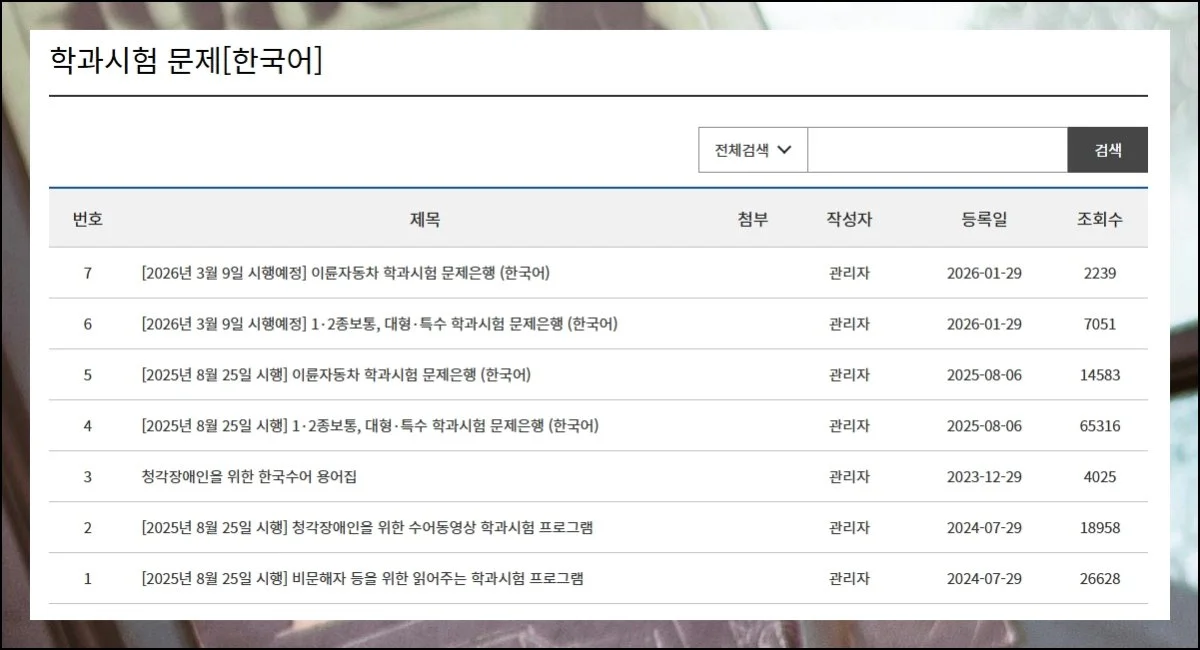Click the 학과시험 문제[한국어] page heading
Image resolution: width=1200 pixels, height=650 pixels.
click(x=186, y=61)
